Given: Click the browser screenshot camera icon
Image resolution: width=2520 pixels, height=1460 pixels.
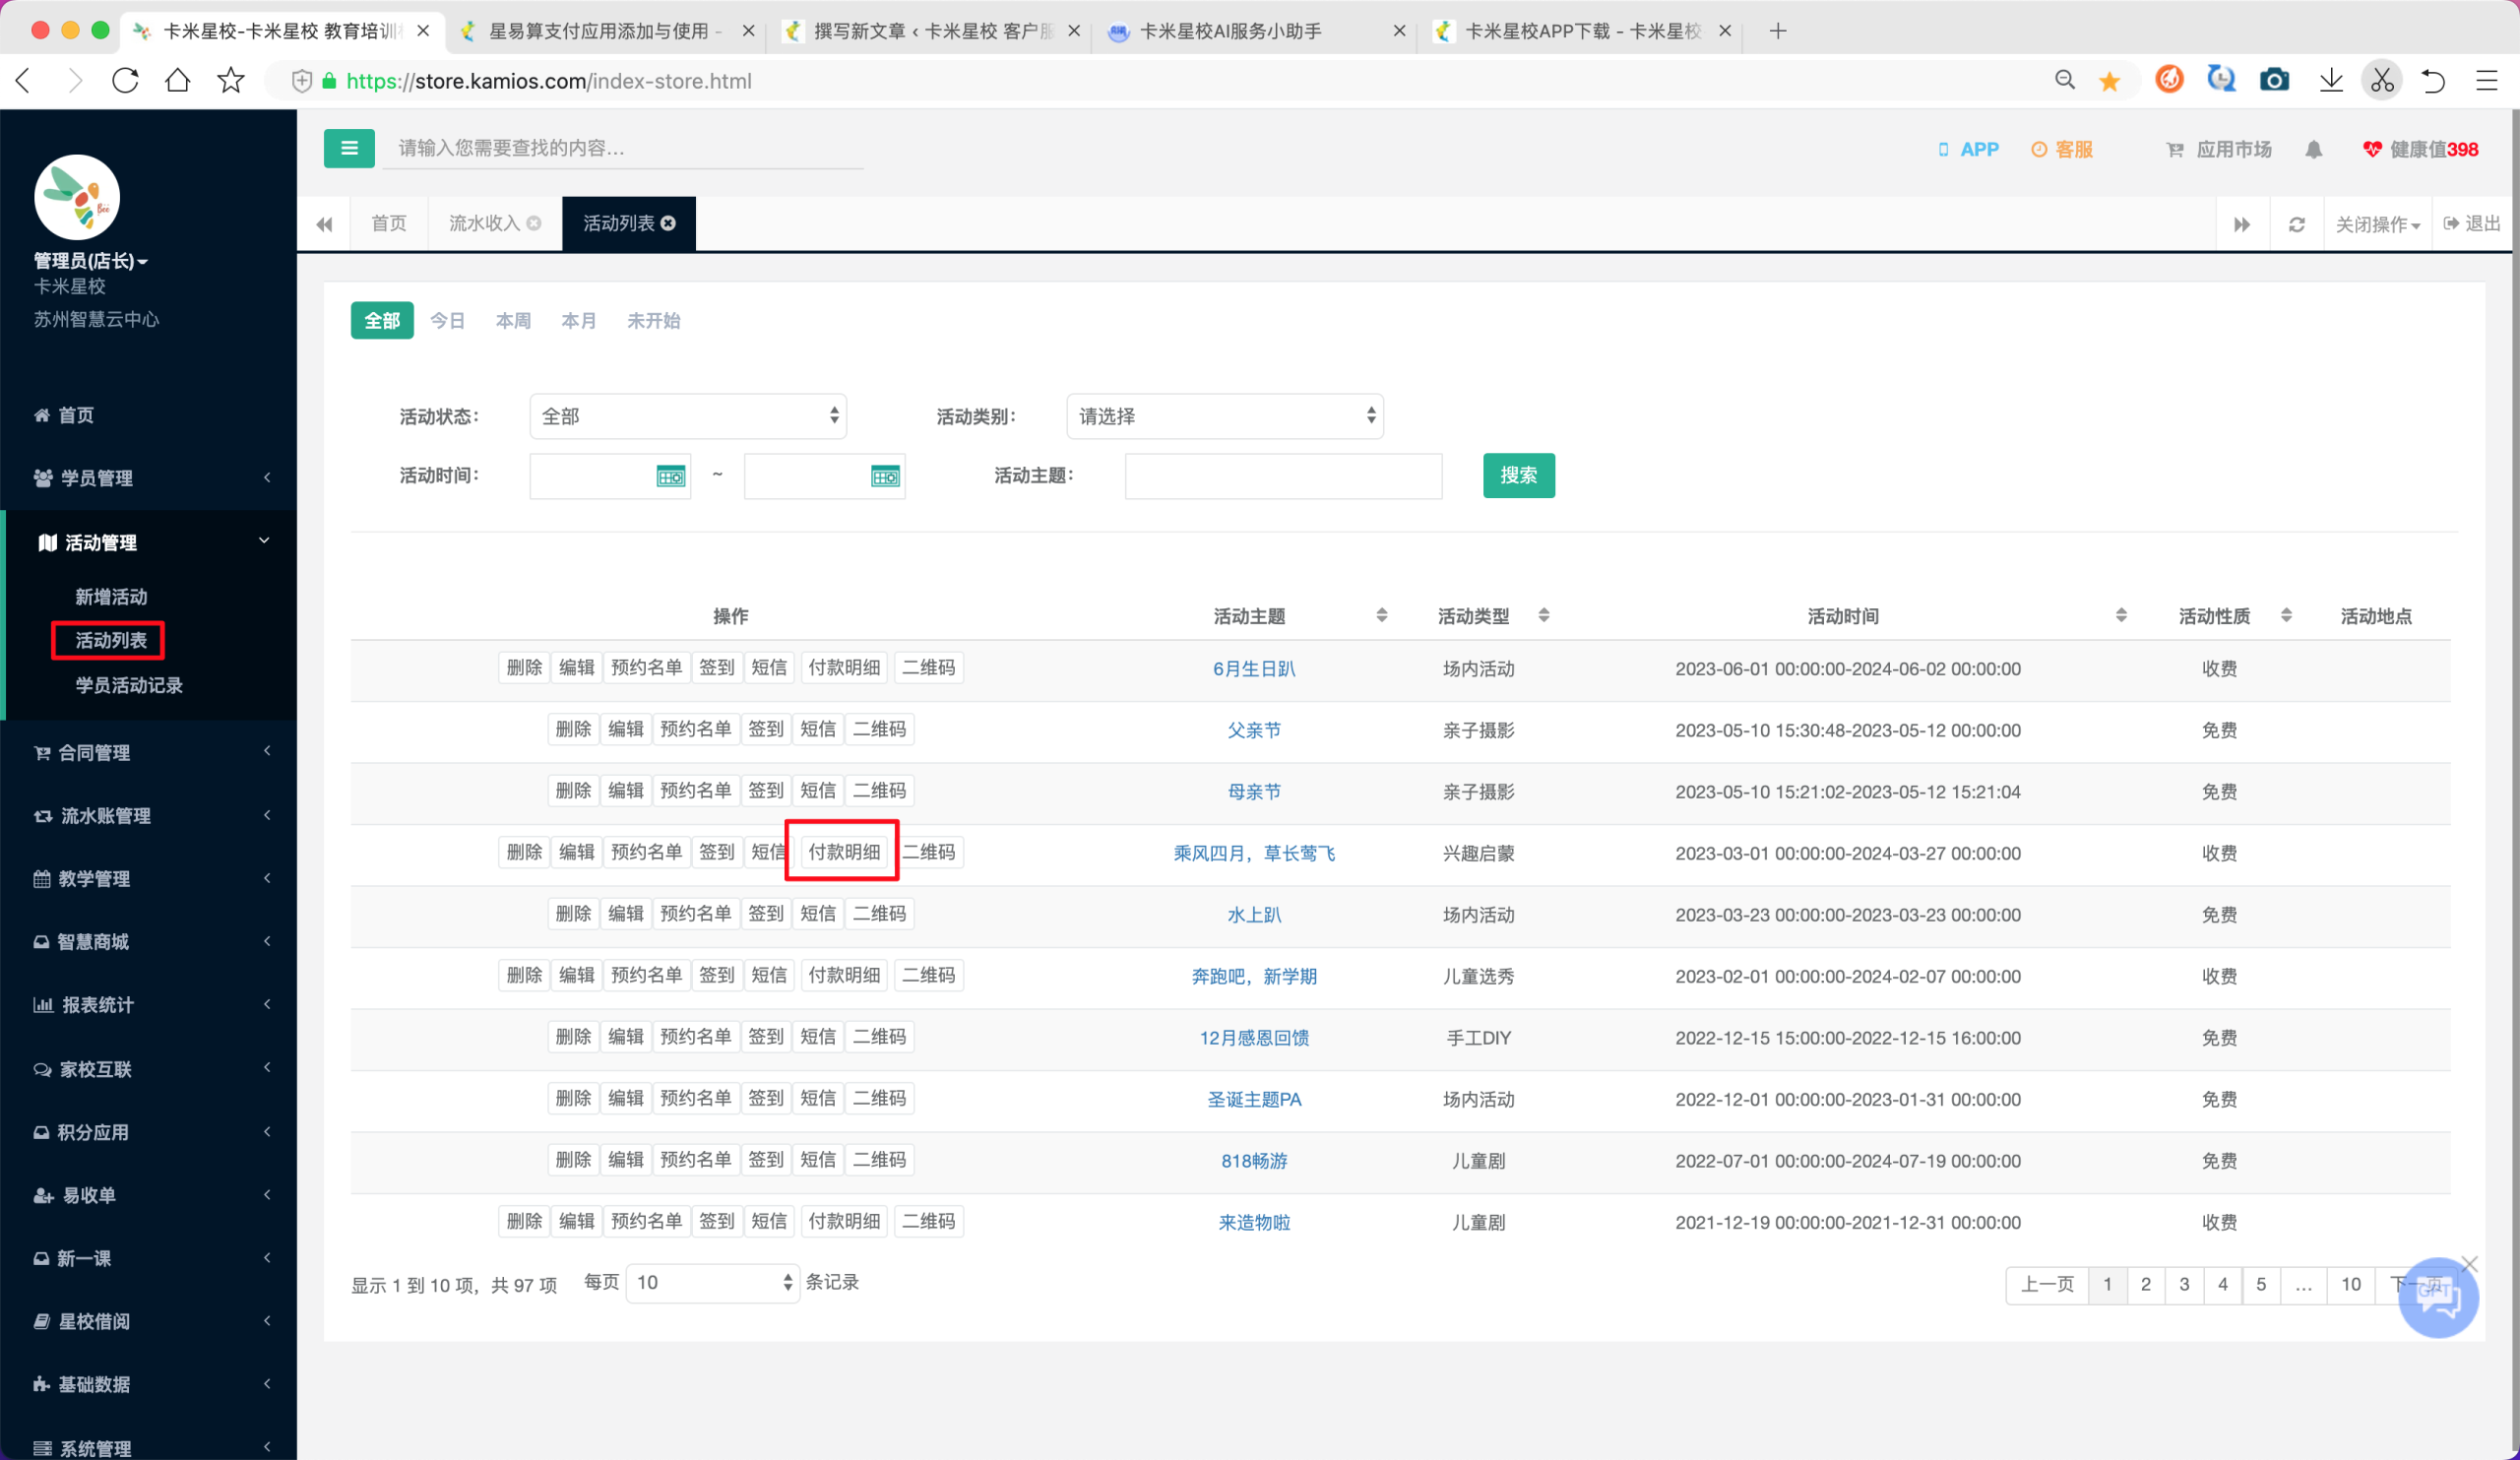Looking at the screenshot, I should point(2274,81).
